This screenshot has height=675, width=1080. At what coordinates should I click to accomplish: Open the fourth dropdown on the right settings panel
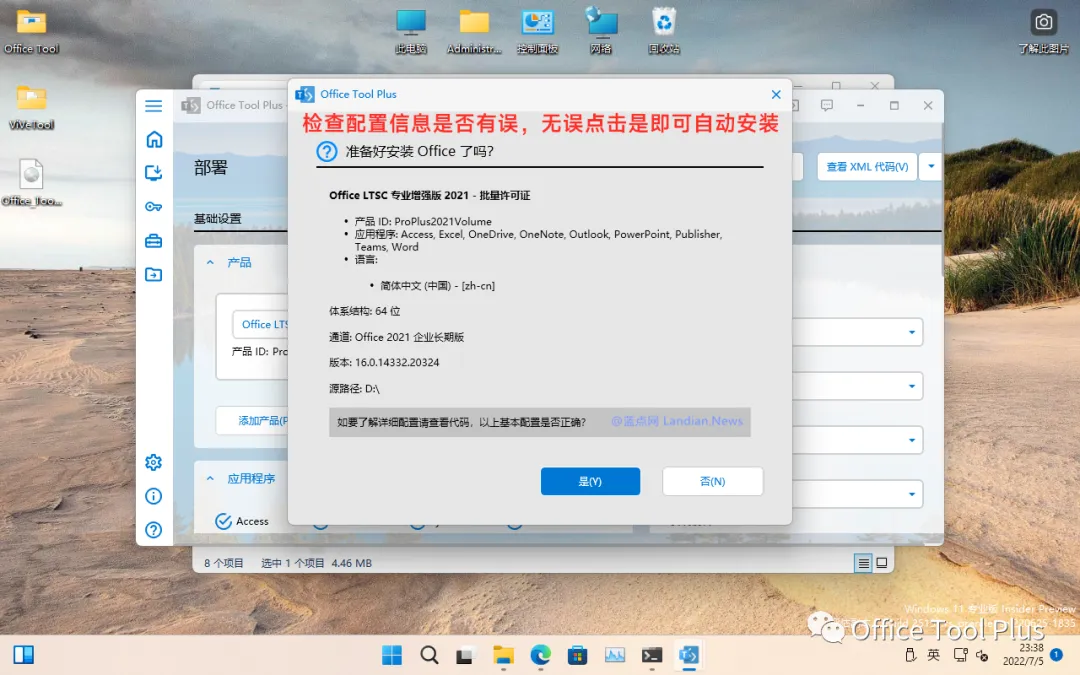(x=858, y=494)
